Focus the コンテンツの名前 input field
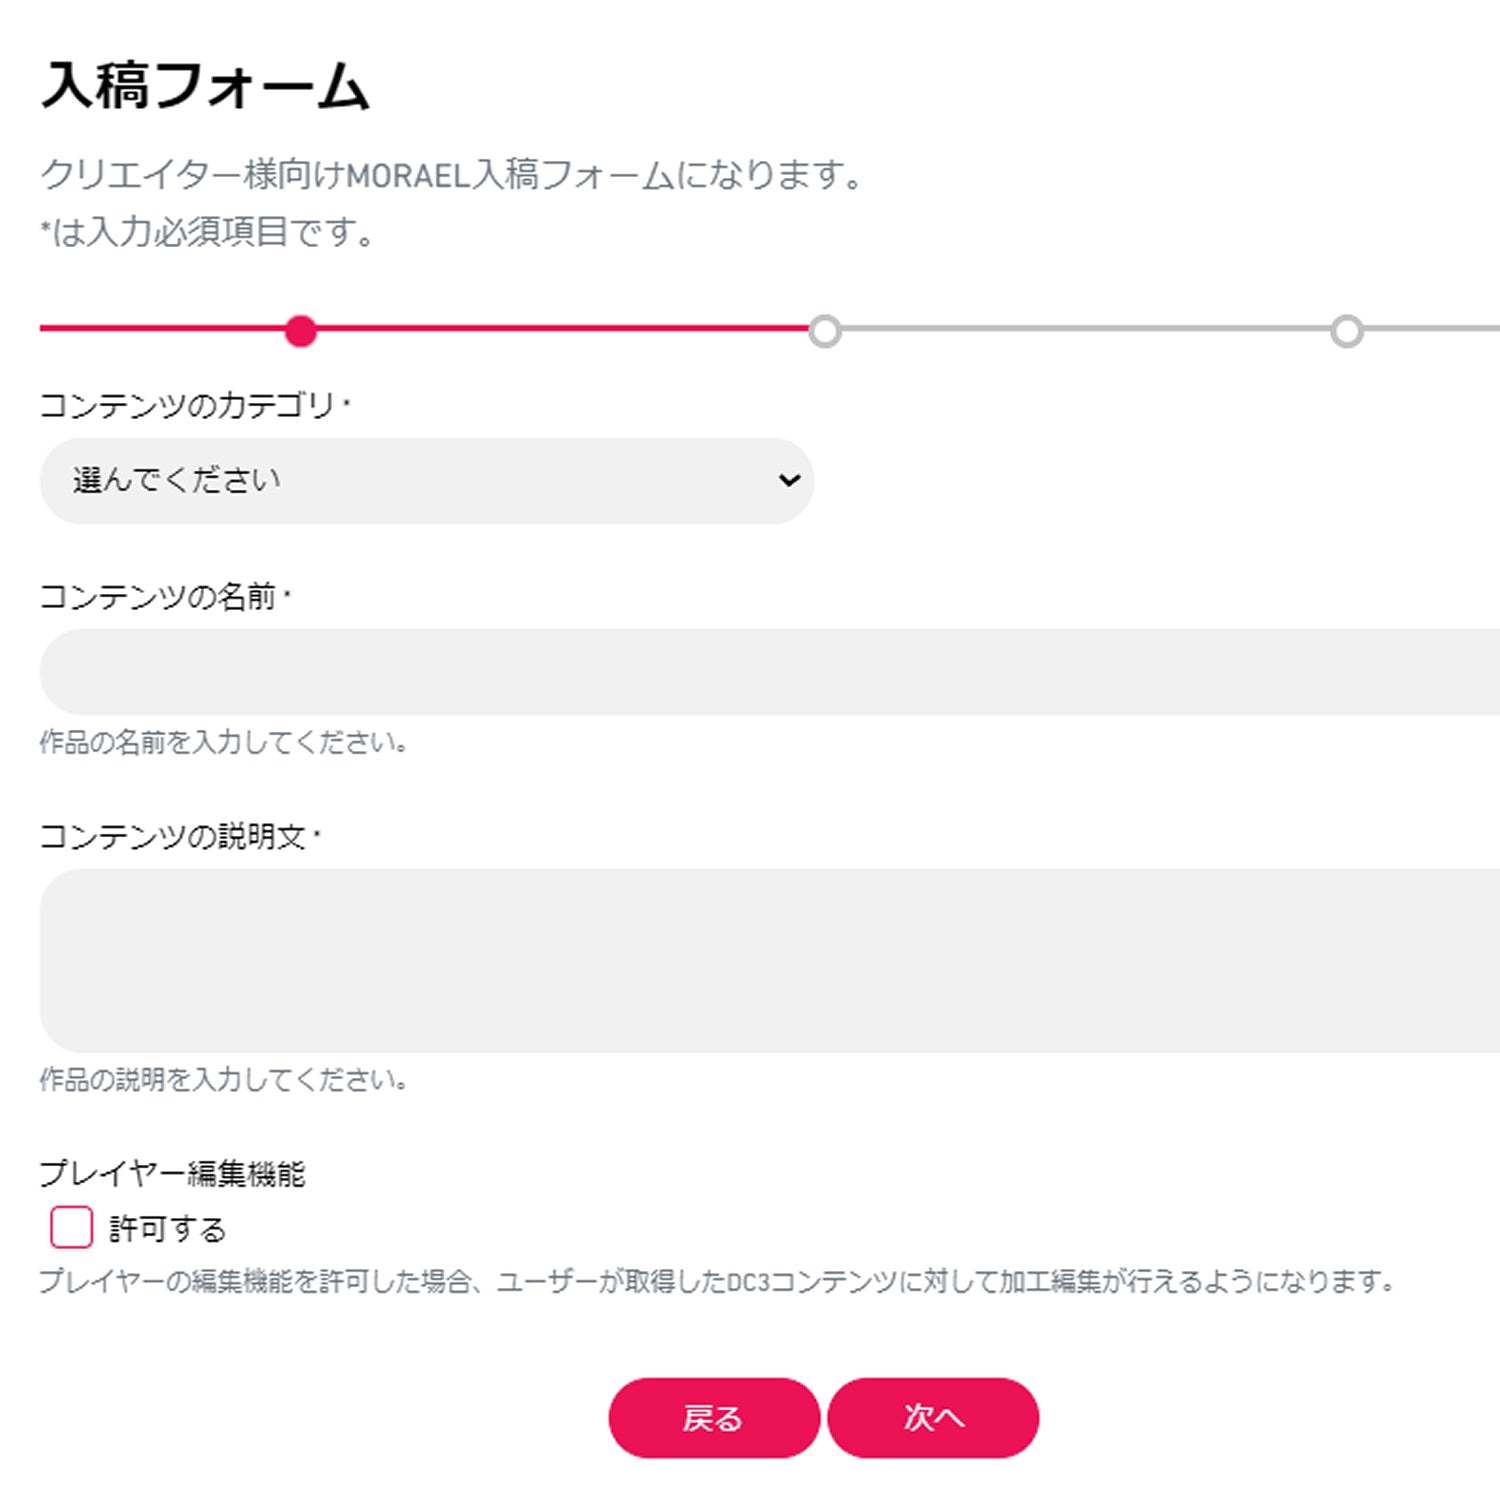 [x=768, y=672]
